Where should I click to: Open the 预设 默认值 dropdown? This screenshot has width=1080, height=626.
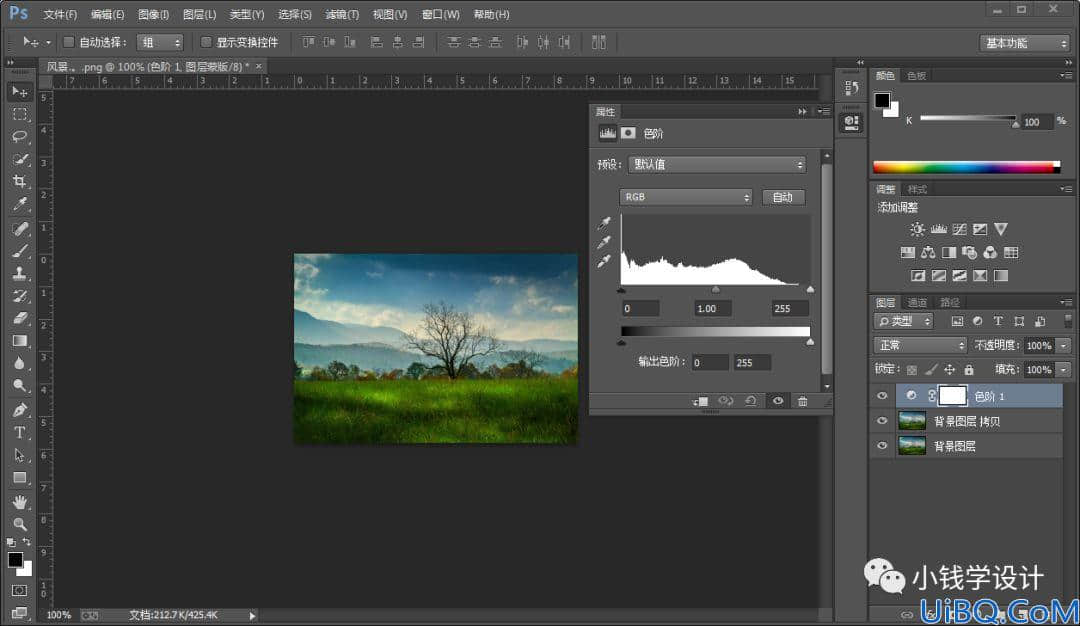[717, 165]
